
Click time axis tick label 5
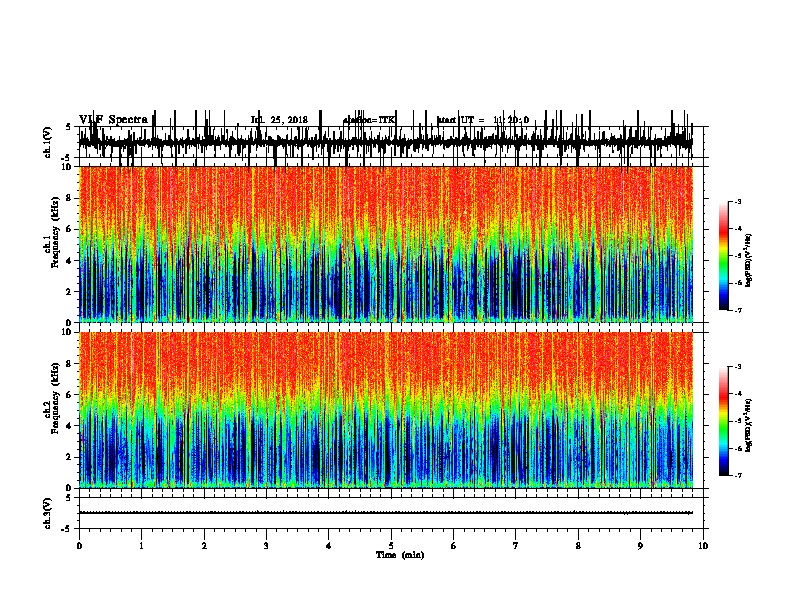coord(391,546)
